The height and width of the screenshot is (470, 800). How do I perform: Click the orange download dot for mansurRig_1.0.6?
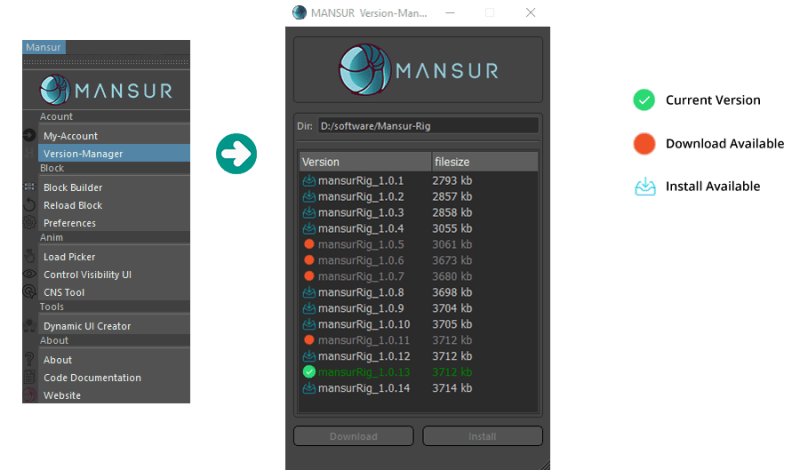coord(309,260)
